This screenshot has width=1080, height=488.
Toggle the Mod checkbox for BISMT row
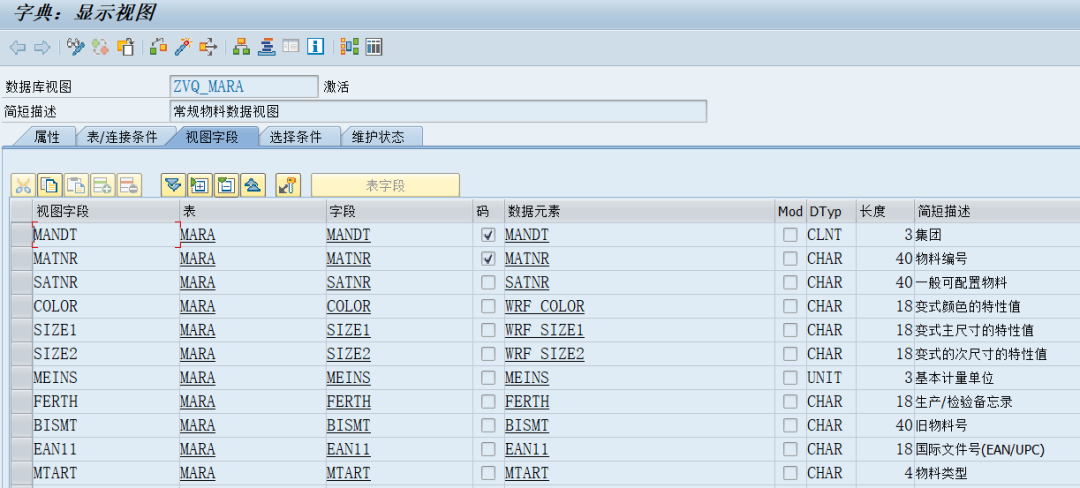coord(790,425)
